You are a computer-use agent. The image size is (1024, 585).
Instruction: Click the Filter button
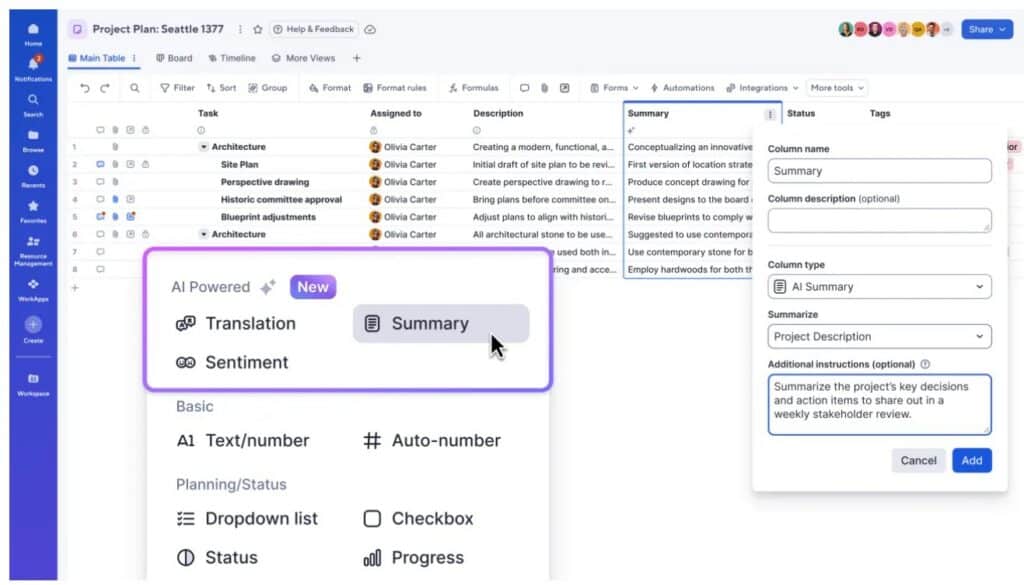point(178,87)
